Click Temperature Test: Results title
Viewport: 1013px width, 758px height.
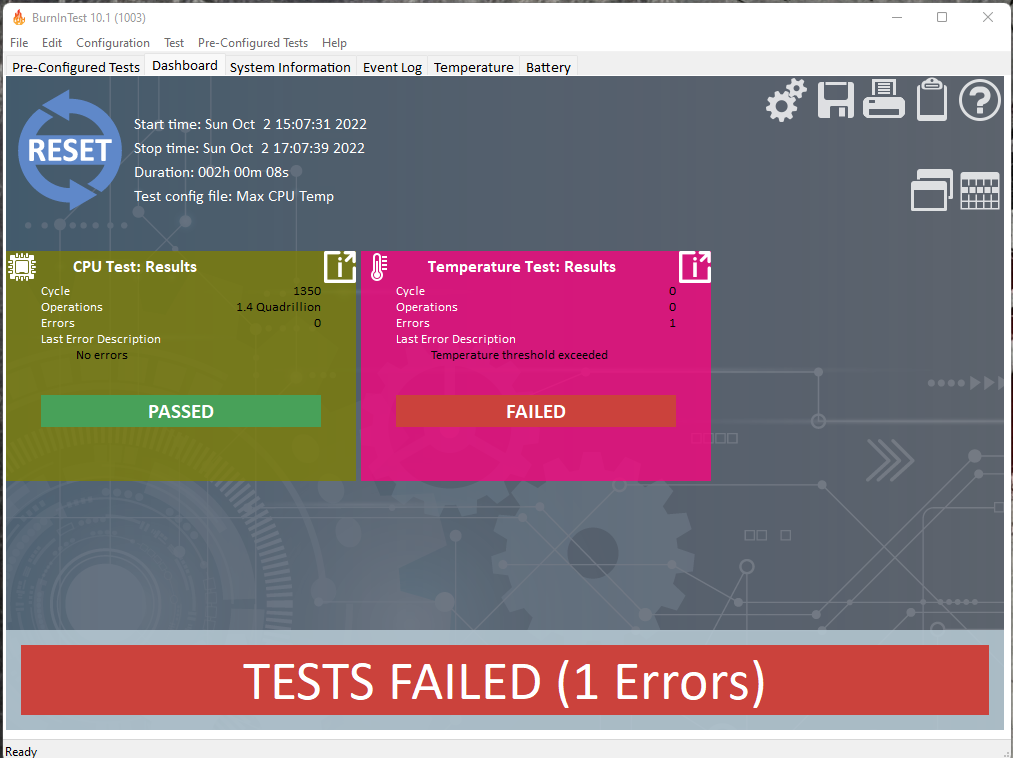point(521,267)
